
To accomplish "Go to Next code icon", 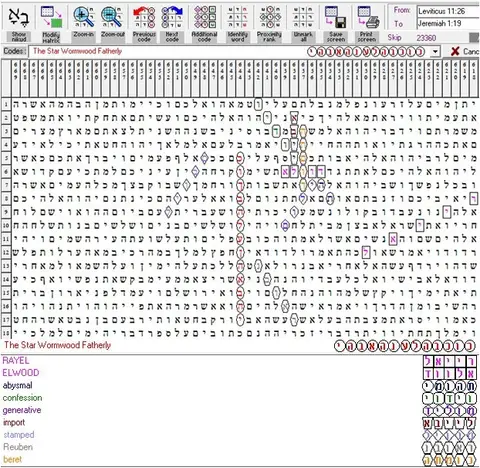I will 172,17.
